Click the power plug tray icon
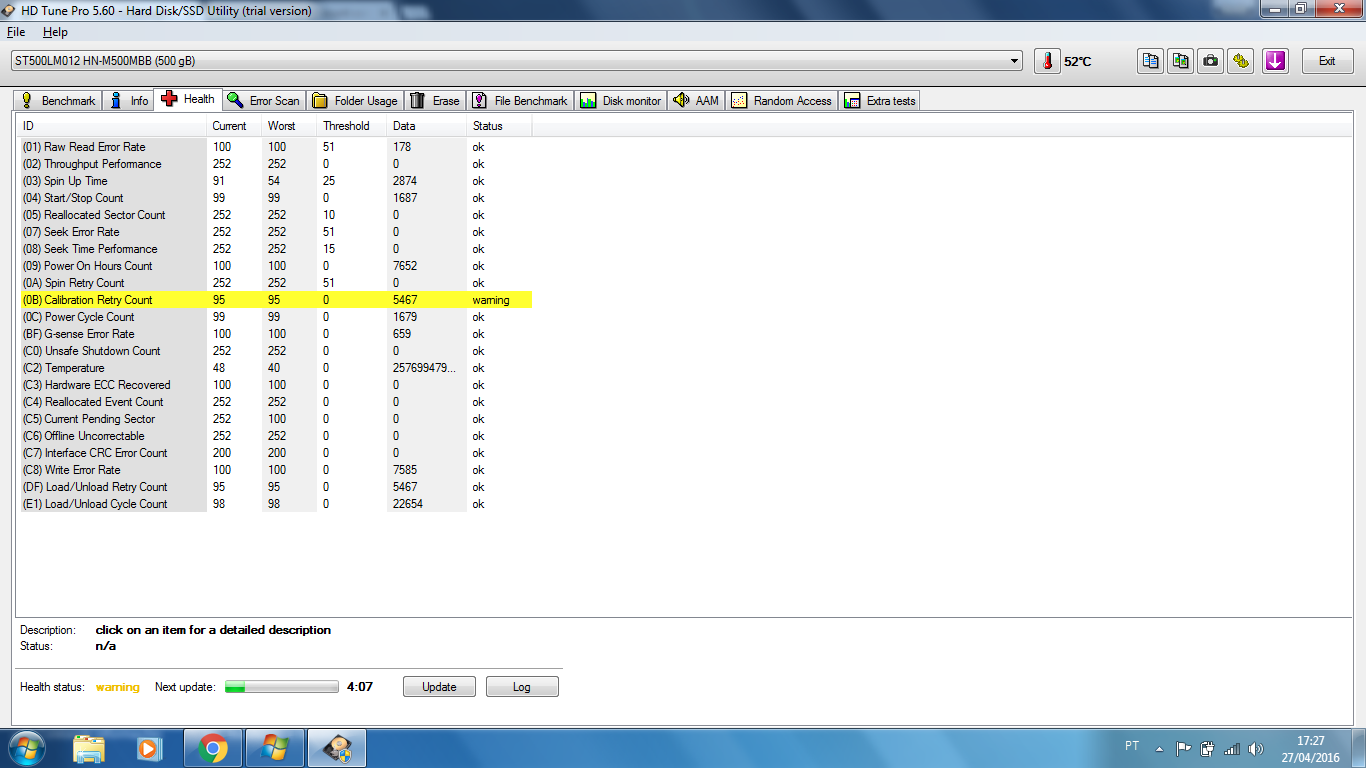This screenshot has height=768, width=1366. 1207,748
